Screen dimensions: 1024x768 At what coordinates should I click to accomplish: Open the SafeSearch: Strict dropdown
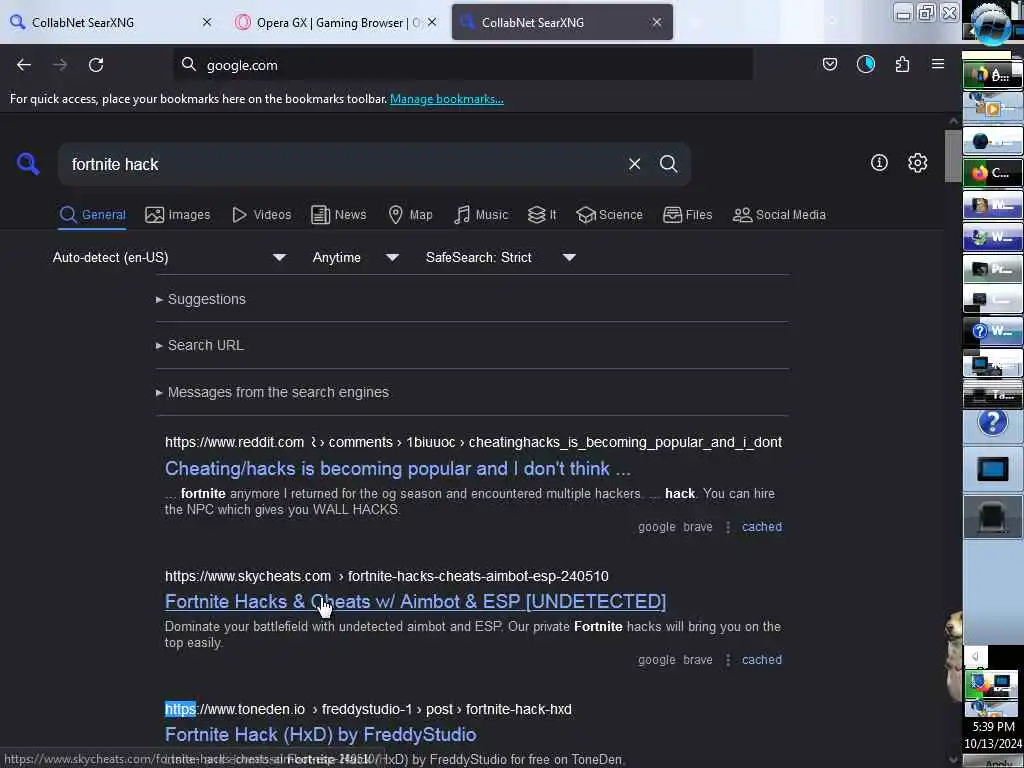(500, 257)
